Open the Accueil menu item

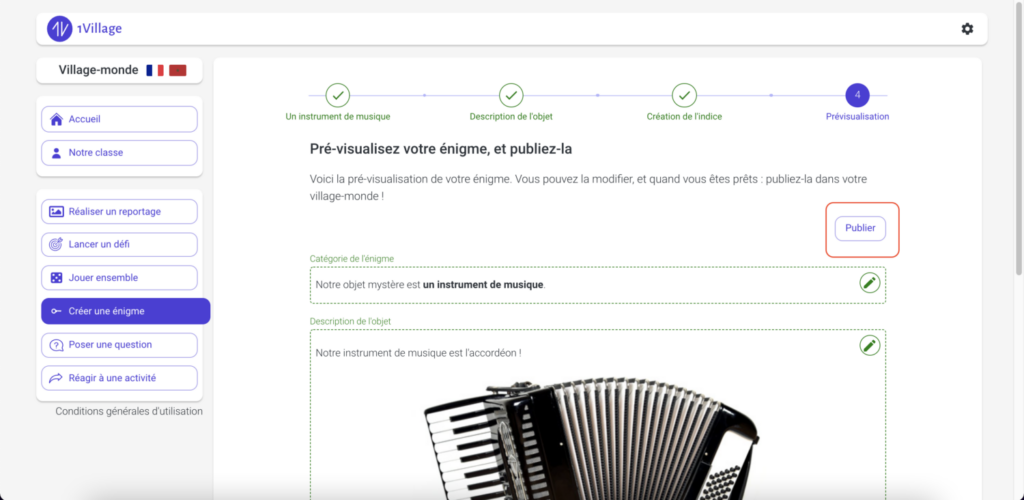pyautogui.click(x=119, y=119)
